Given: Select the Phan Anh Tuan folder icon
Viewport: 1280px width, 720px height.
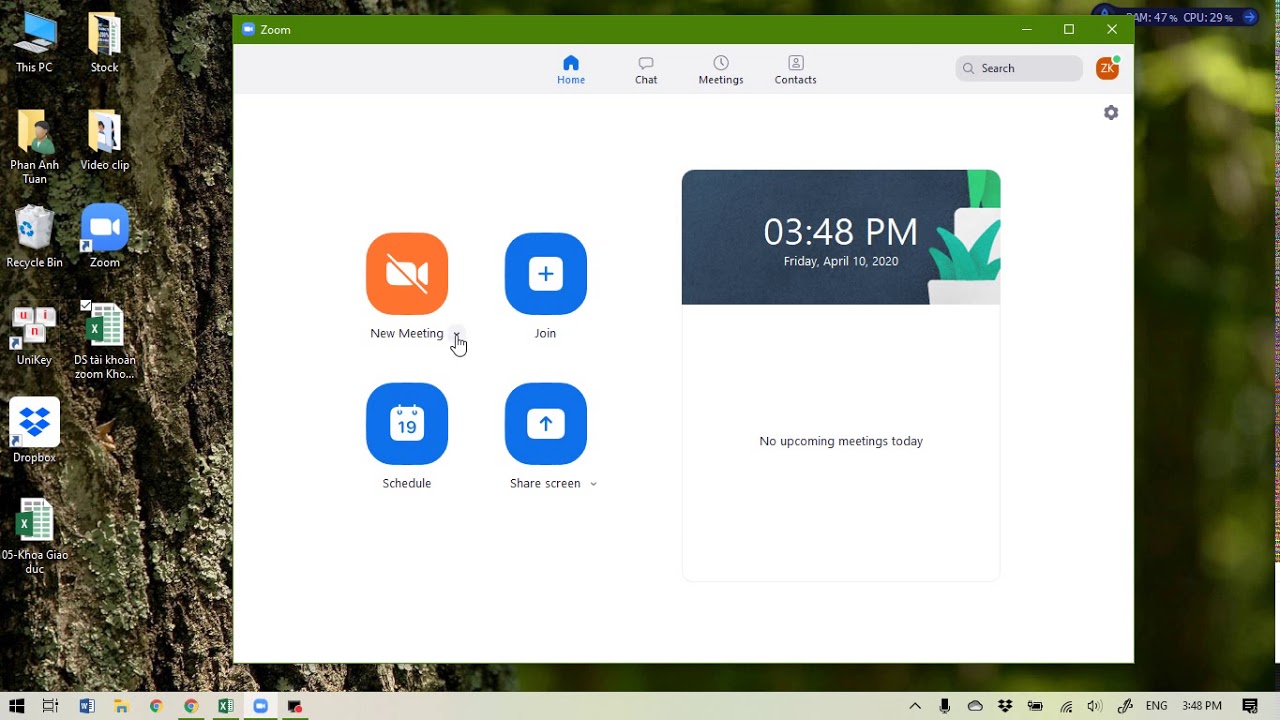Looking at the screenshot, I should pyautogui.click(x=34, y=147).
